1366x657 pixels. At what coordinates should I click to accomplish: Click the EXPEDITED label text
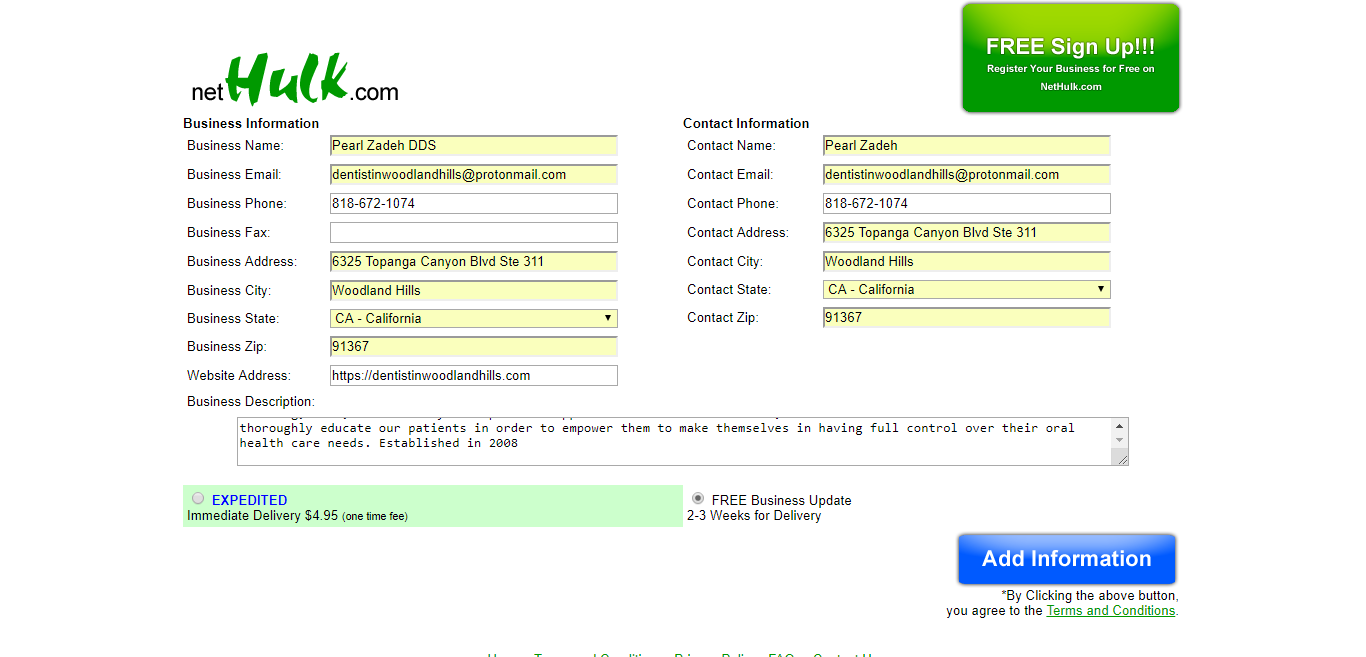point(249,500)
